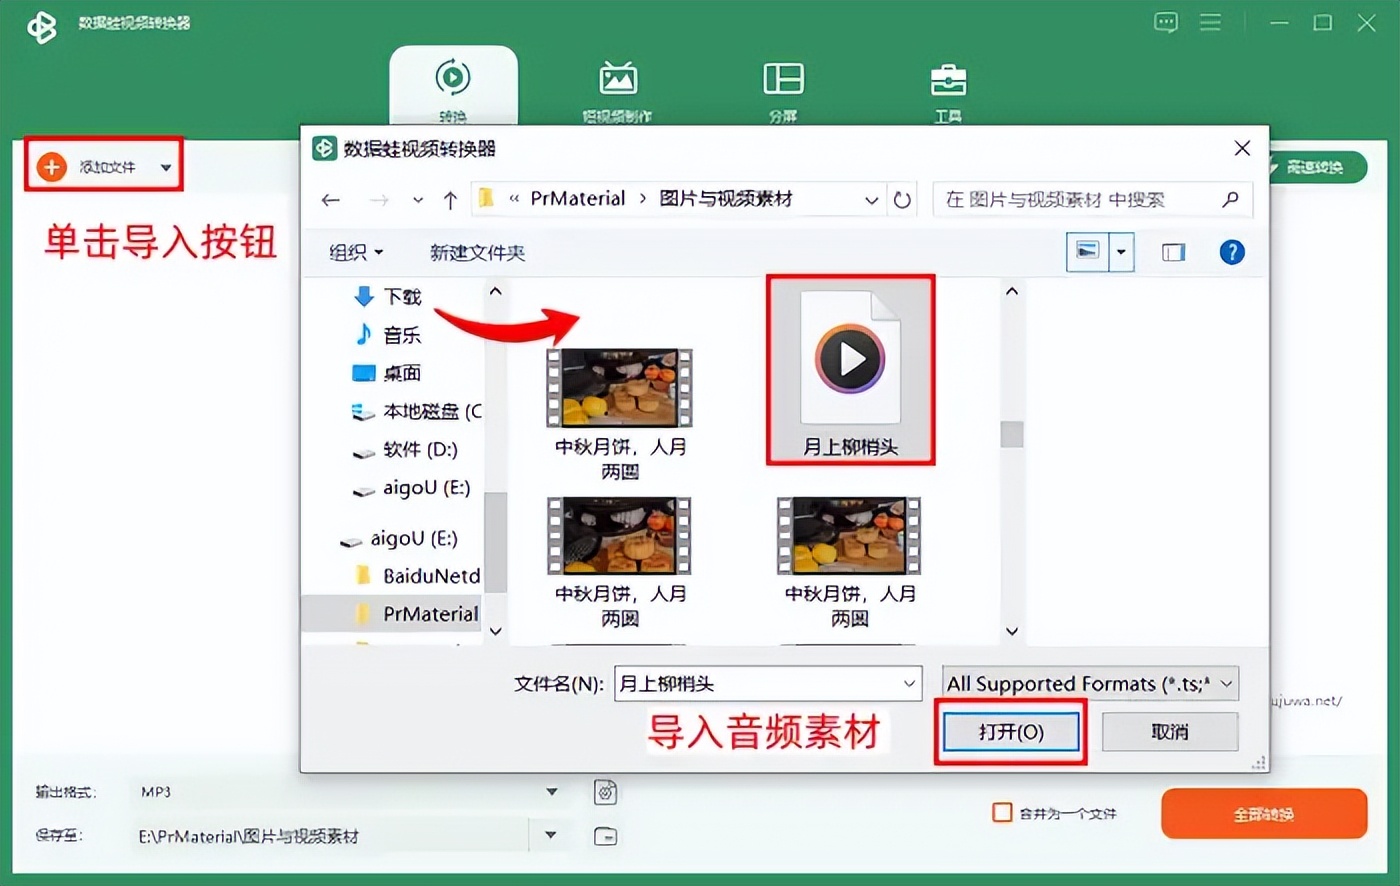Click the Cancel (取消) button
Screen dimensions: 1400x886
pos(1169,732)
